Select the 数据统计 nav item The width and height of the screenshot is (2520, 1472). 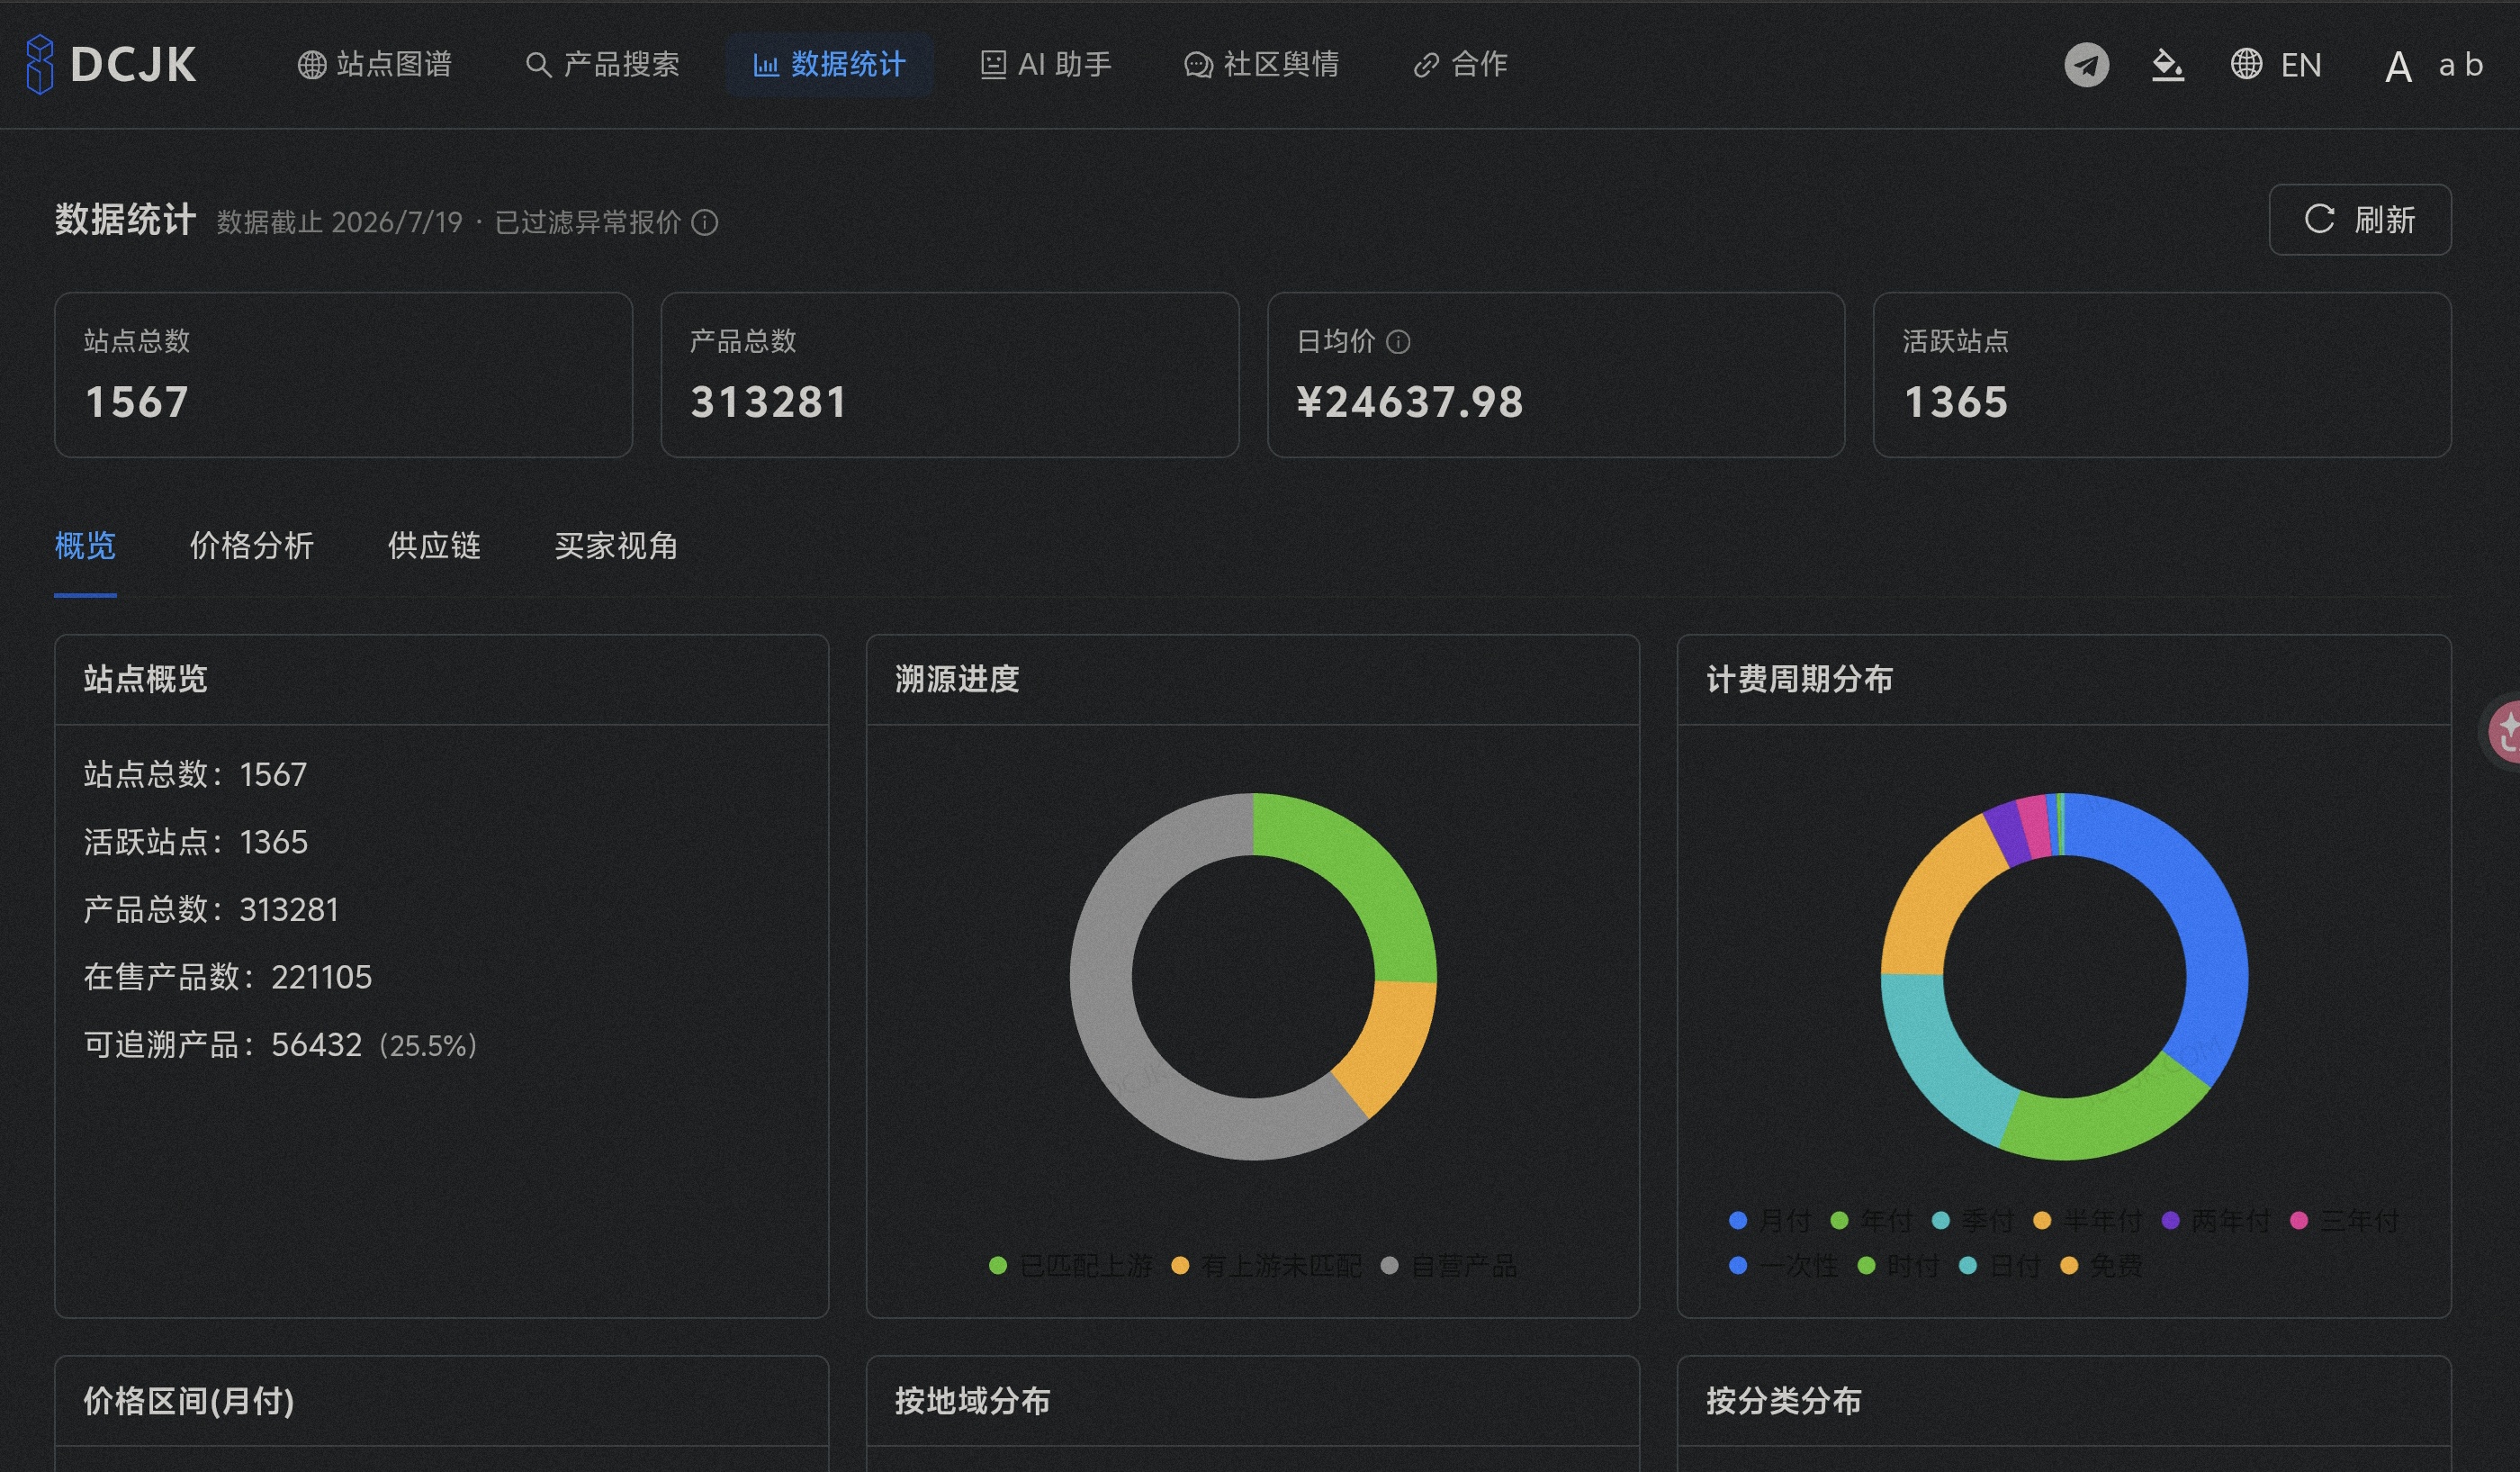(829, 64)
